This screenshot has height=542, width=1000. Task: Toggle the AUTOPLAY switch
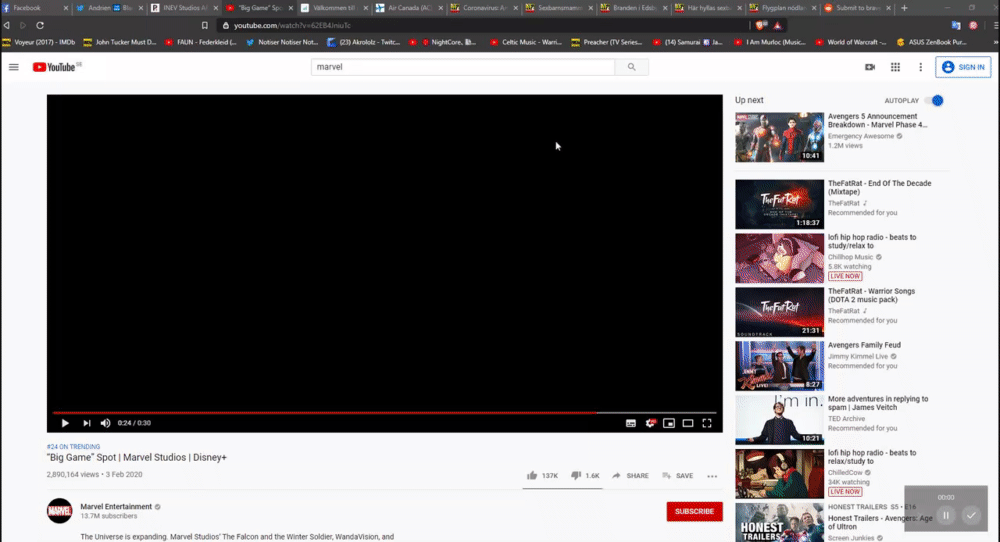tap(934, 101)
